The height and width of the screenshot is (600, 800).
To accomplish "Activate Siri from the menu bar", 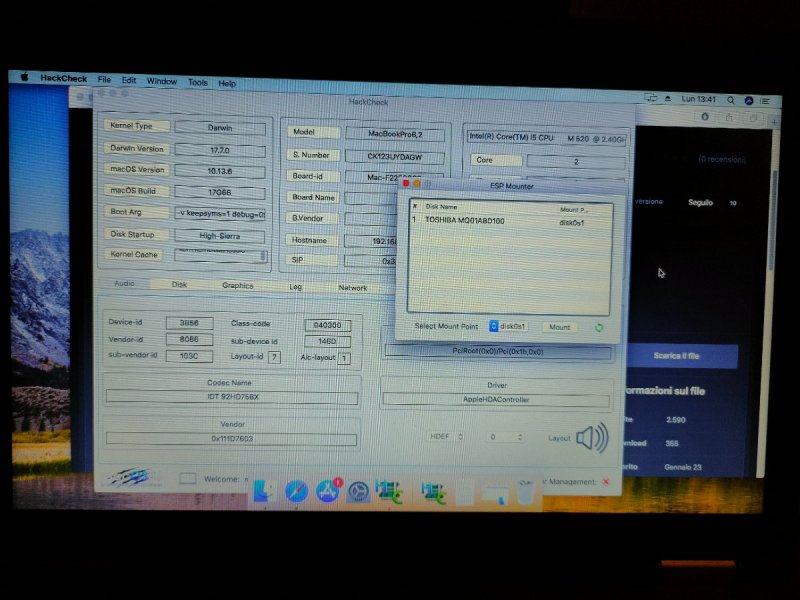I will [748, 101].
